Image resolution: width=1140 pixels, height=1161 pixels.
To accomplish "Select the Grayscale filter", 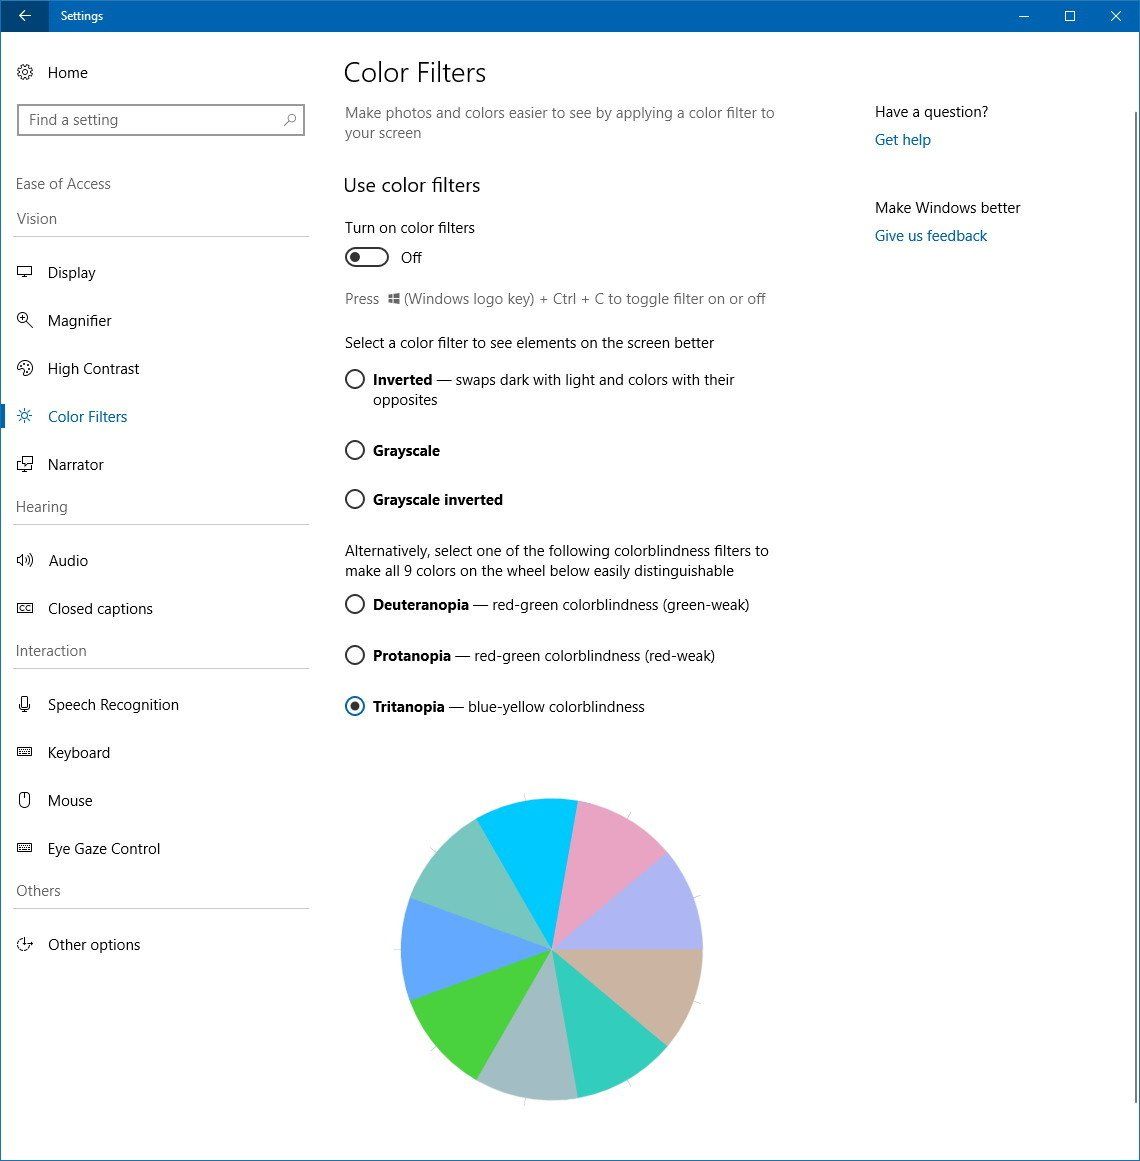I will click(x=355, y=450).
